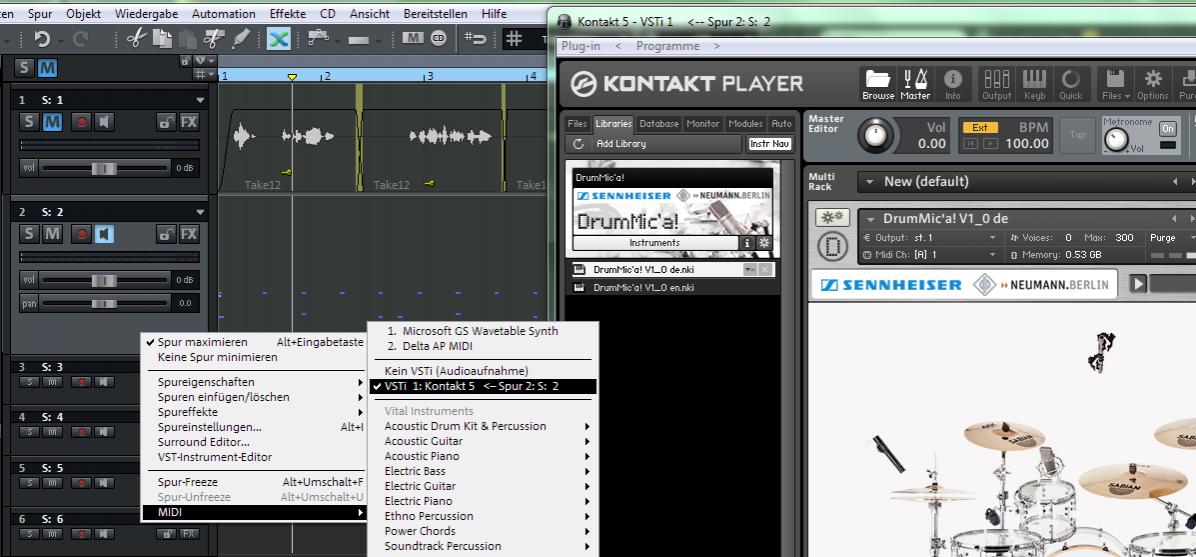1196x557 pixels.
Task: Show the Keyb keyboard in Kontakt
Action: coord(1034,84)
